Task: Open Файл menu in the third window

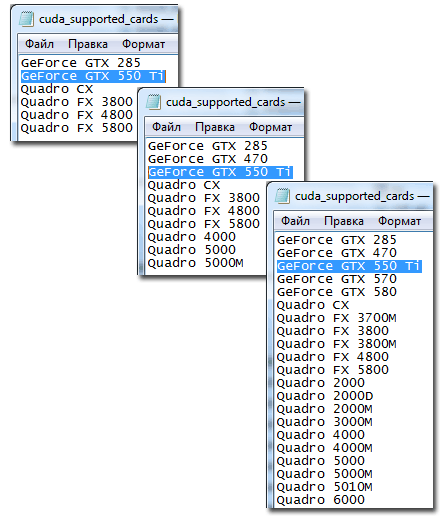Action: click(x=295, y=221)
